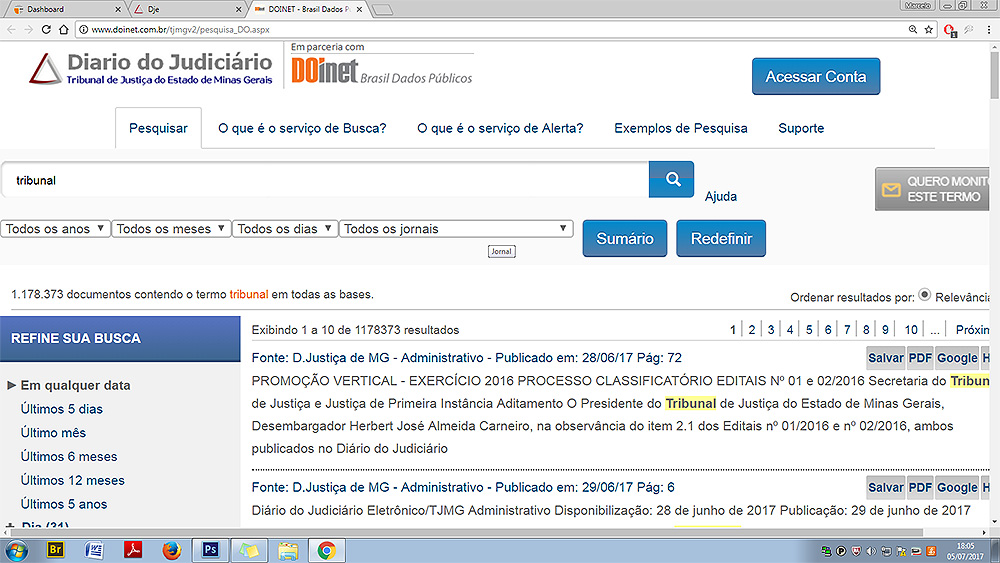Click the back navigation arrow
The width and height of the screenshot is (1000, 563).
pyautogui.click(x=11, y=29)
